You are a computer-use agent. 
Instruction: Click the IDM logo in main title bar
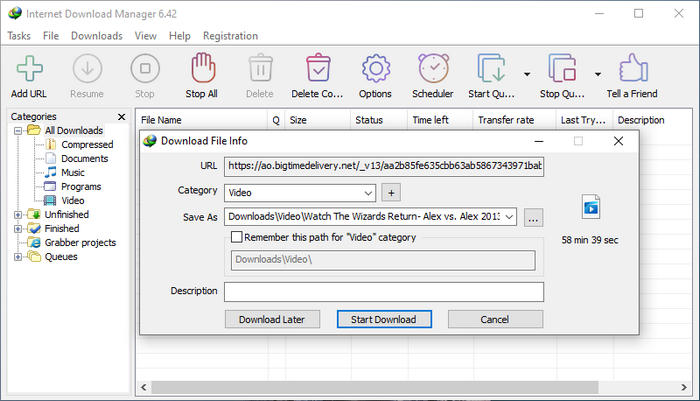pos(15,13)
